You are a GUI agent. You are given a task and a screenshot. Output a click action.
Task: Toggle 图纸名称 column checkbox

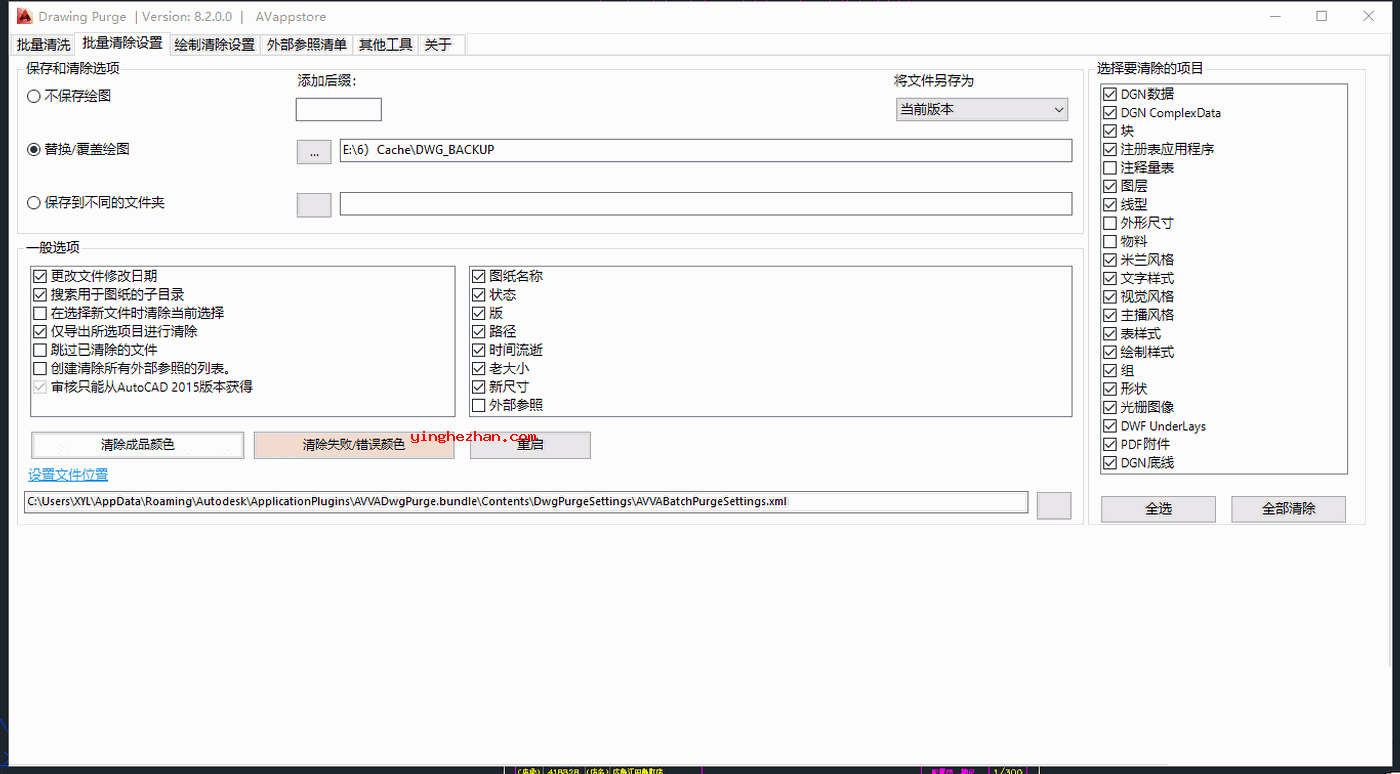click(479, 276)
